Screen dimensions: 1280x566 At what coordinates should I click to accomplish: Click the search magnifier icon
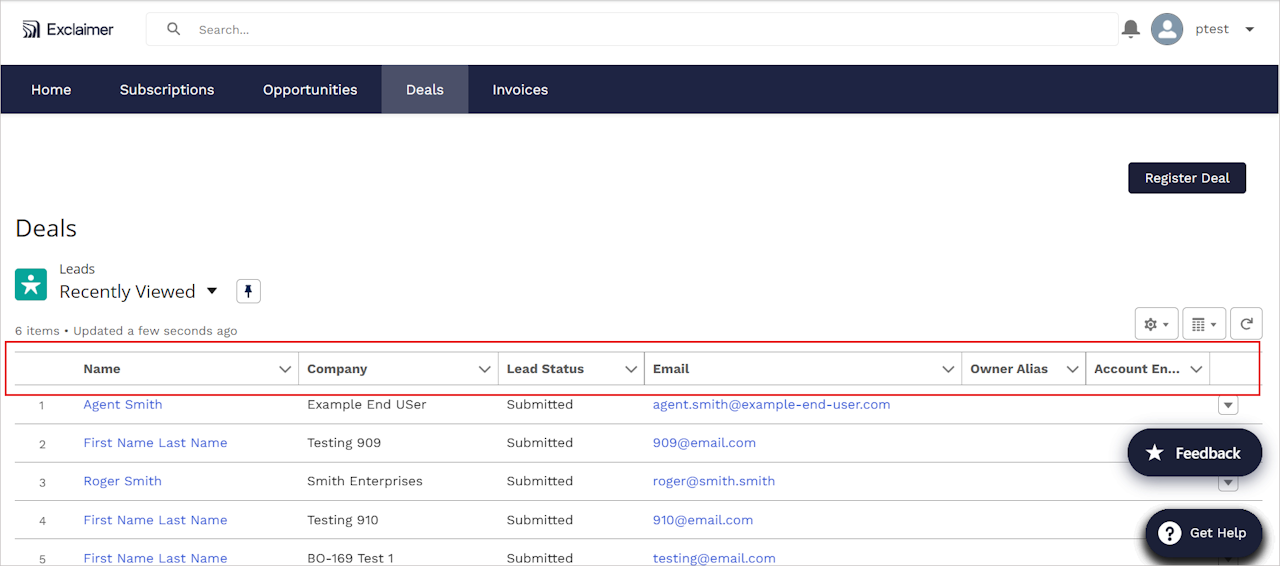(x=174, y=29)
